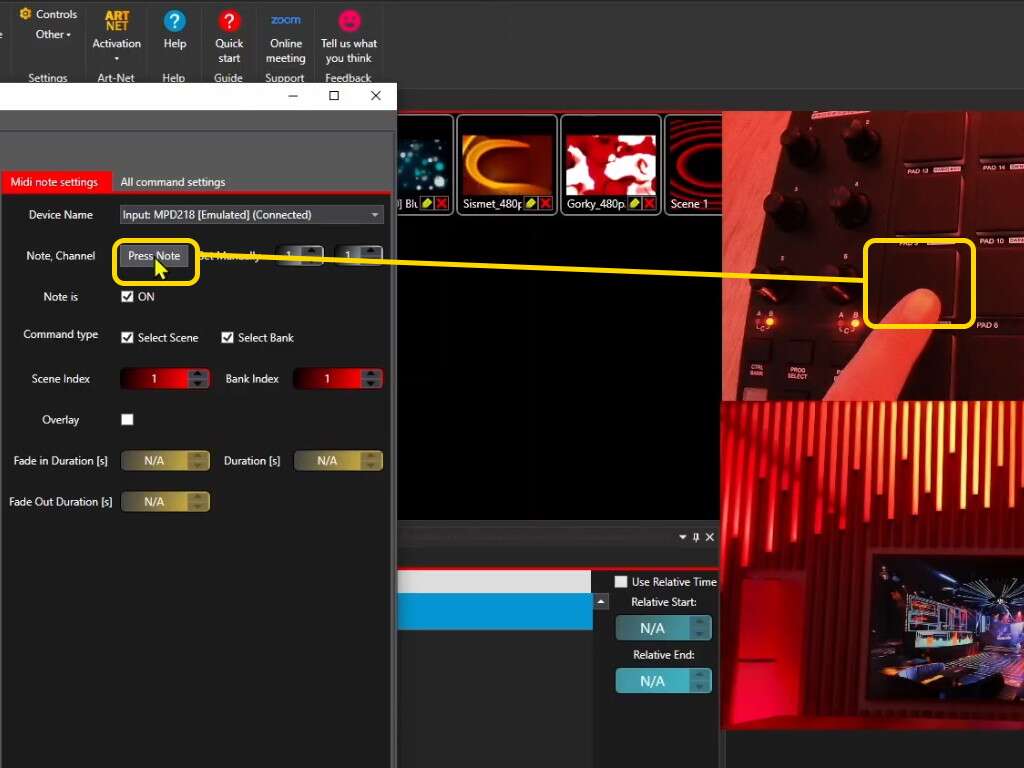Screen dimensions: 1024x768
Task: Select the Scene 1 thumbnail
Action: tap(693, 160)
